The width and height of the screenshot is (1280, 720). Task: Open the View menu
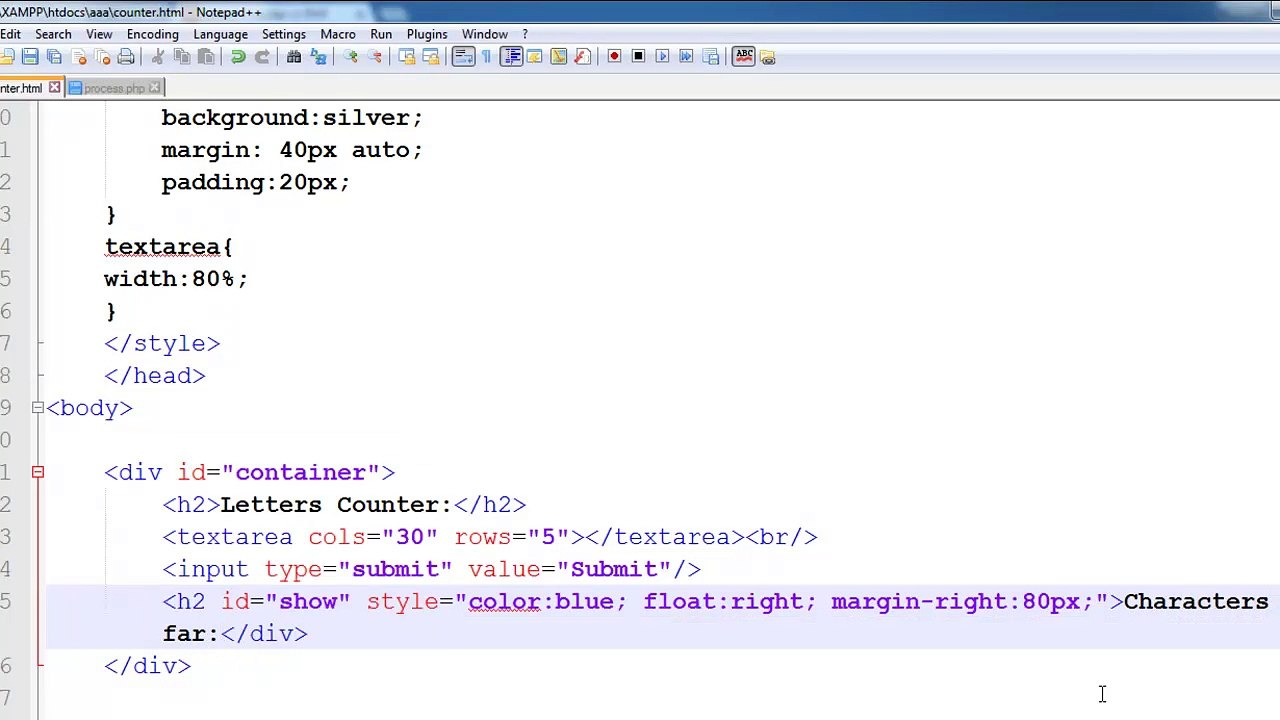point(99,34)
